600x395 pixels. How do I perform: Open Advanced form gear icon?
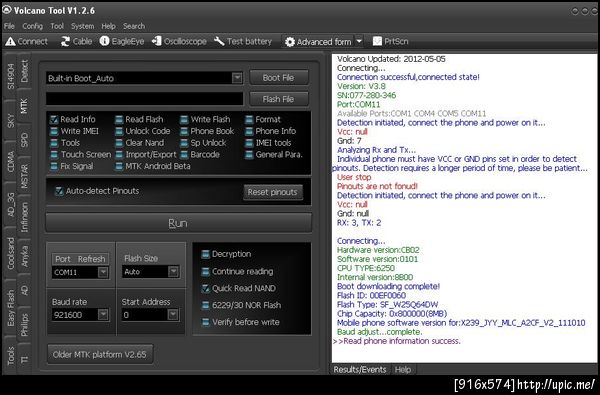[290, 42]
